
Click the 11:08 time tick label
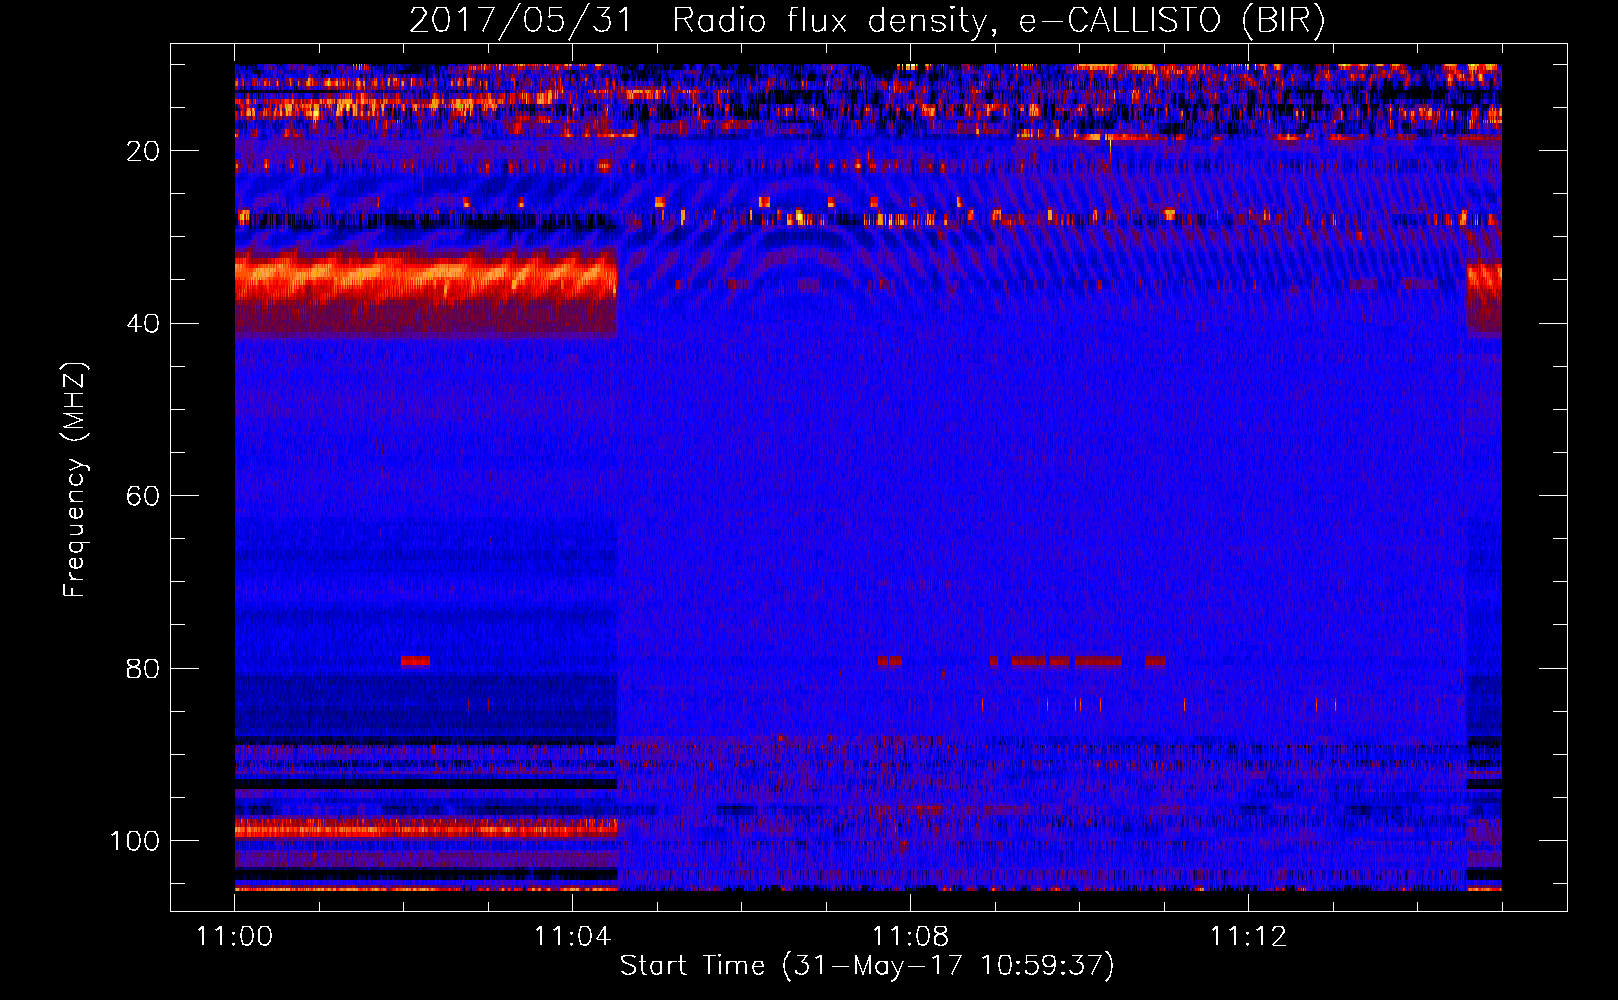[x=910, y=936]
